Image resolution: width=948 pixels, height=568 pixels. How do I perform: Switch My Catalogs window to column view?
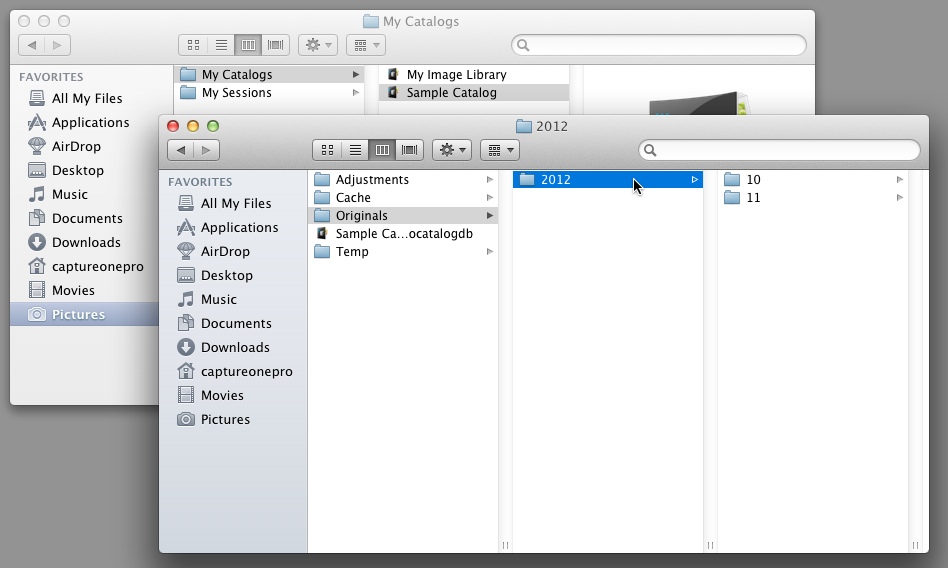click(x=248, y=45)
